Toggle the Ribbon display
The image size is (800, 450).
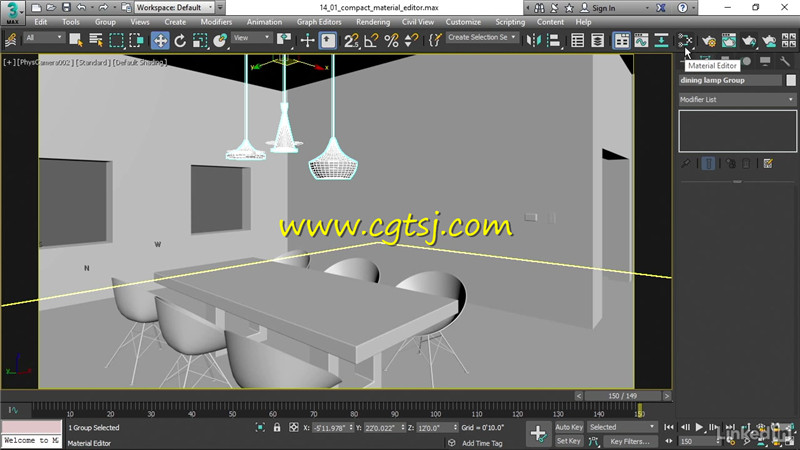tap(621, 40)
